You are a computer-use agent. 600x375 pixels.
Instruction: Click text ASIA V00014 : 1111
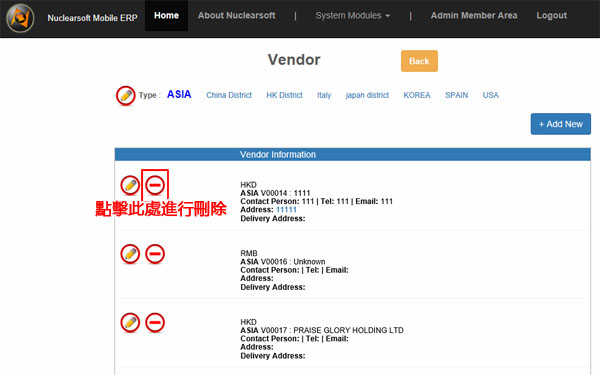coord(275,193)
